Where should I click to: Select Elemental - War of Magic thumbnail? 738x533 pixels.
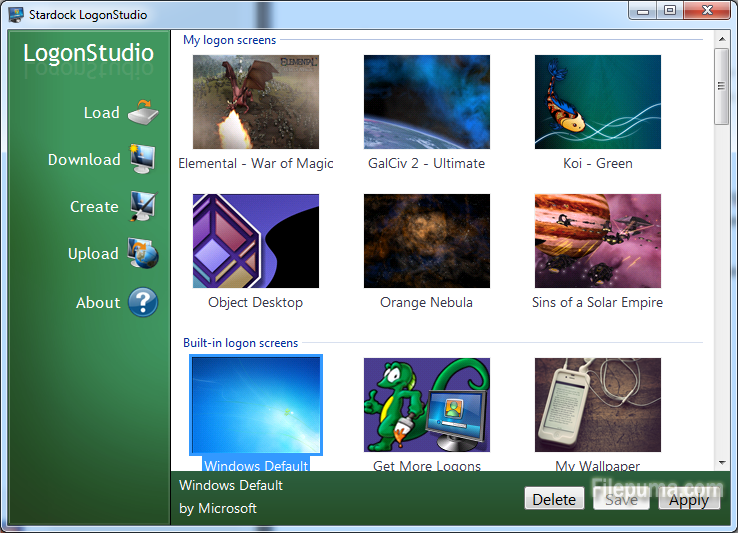click(255, 102)
